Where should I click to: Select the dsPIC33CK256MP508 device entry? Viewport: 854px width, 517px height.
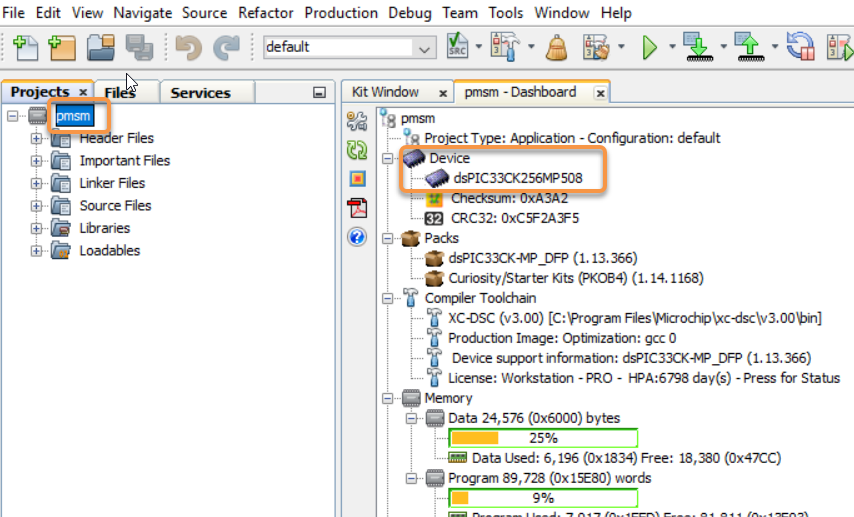pos(517,178)
